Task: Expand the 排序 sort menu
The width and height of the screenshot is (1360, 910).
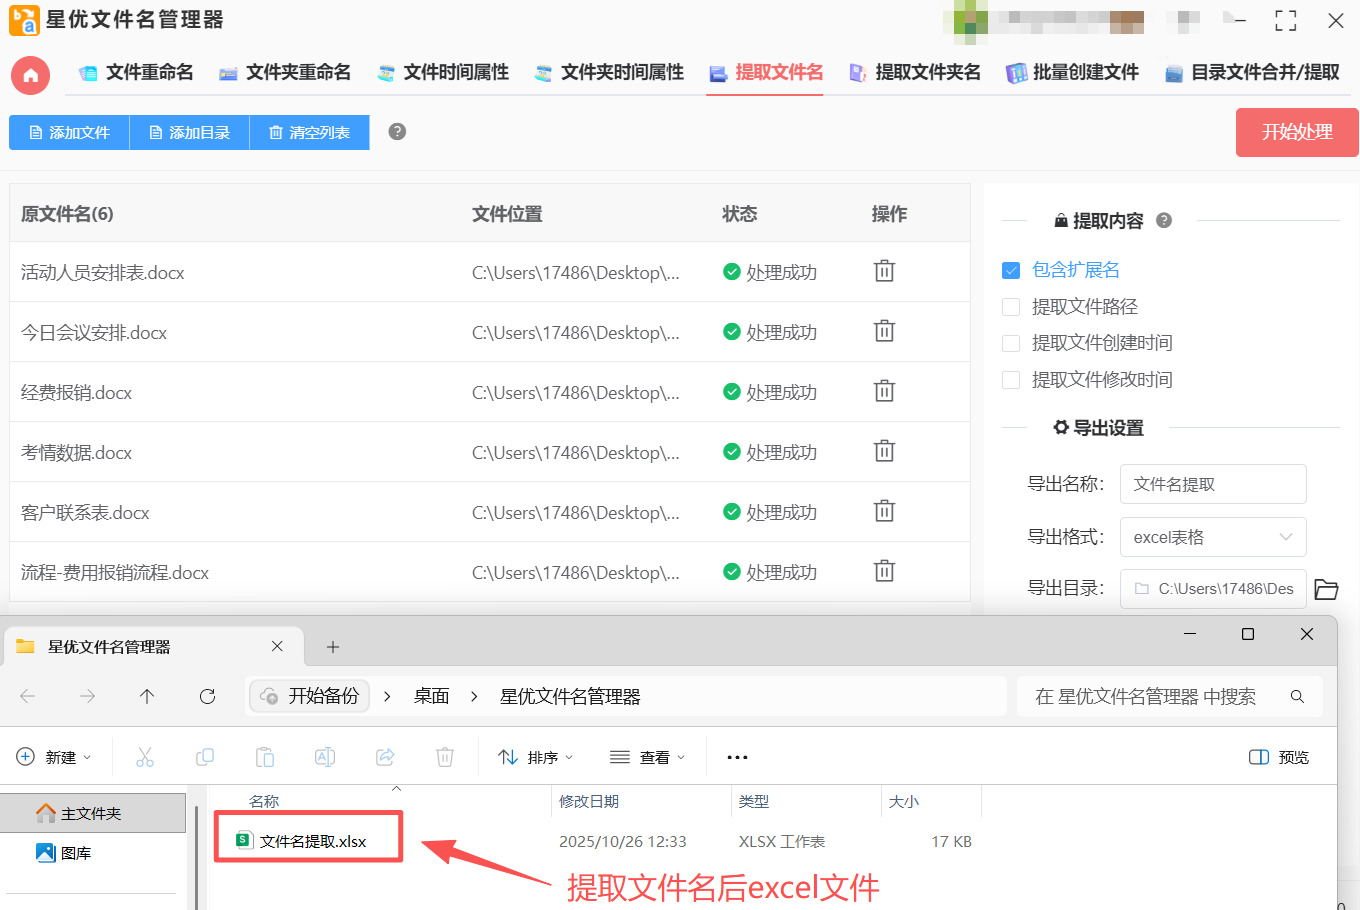Action: [536, 757]
